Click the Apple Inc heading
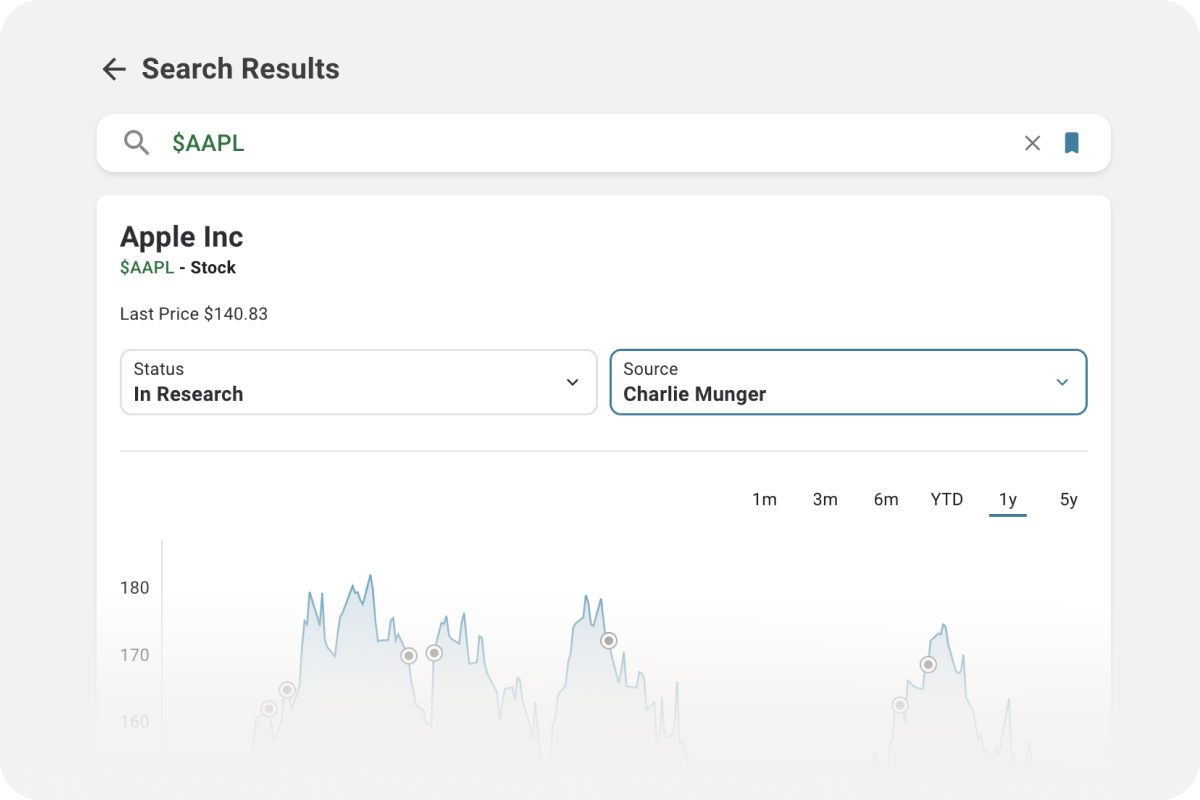The image size is (1200, 800). (x=182, y=237)
